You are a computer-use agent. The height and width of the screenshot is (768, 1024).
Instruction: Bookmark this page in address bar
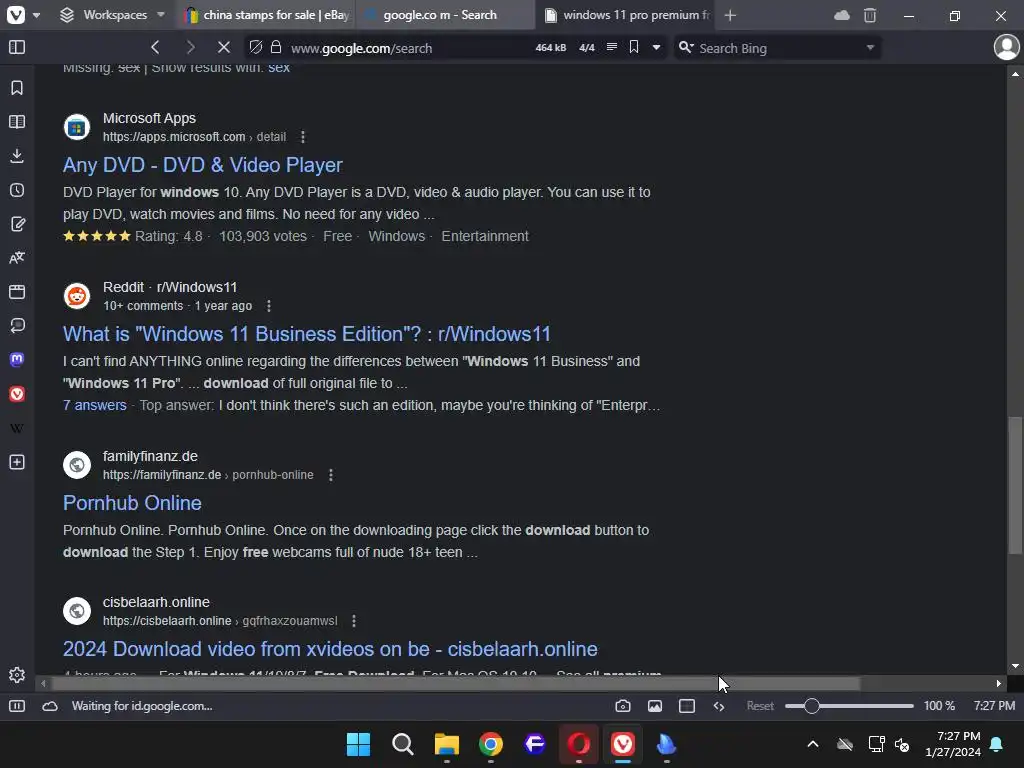tap(633, 47)
